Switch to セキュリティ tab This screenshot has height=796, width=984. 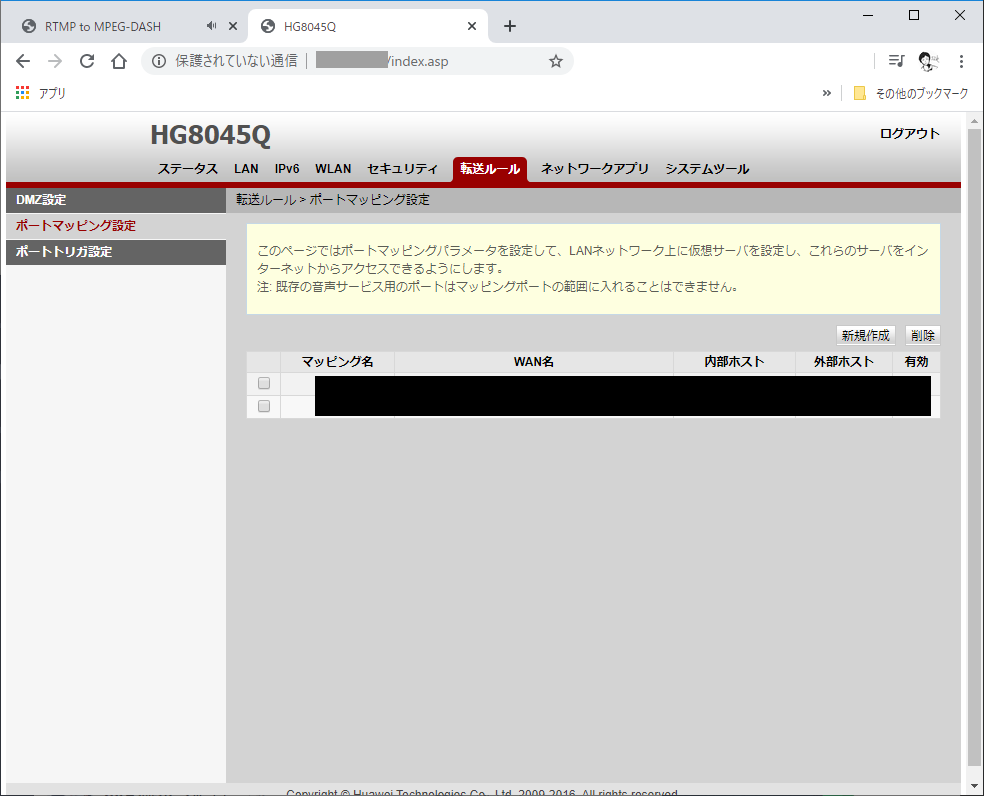(402, 169)
